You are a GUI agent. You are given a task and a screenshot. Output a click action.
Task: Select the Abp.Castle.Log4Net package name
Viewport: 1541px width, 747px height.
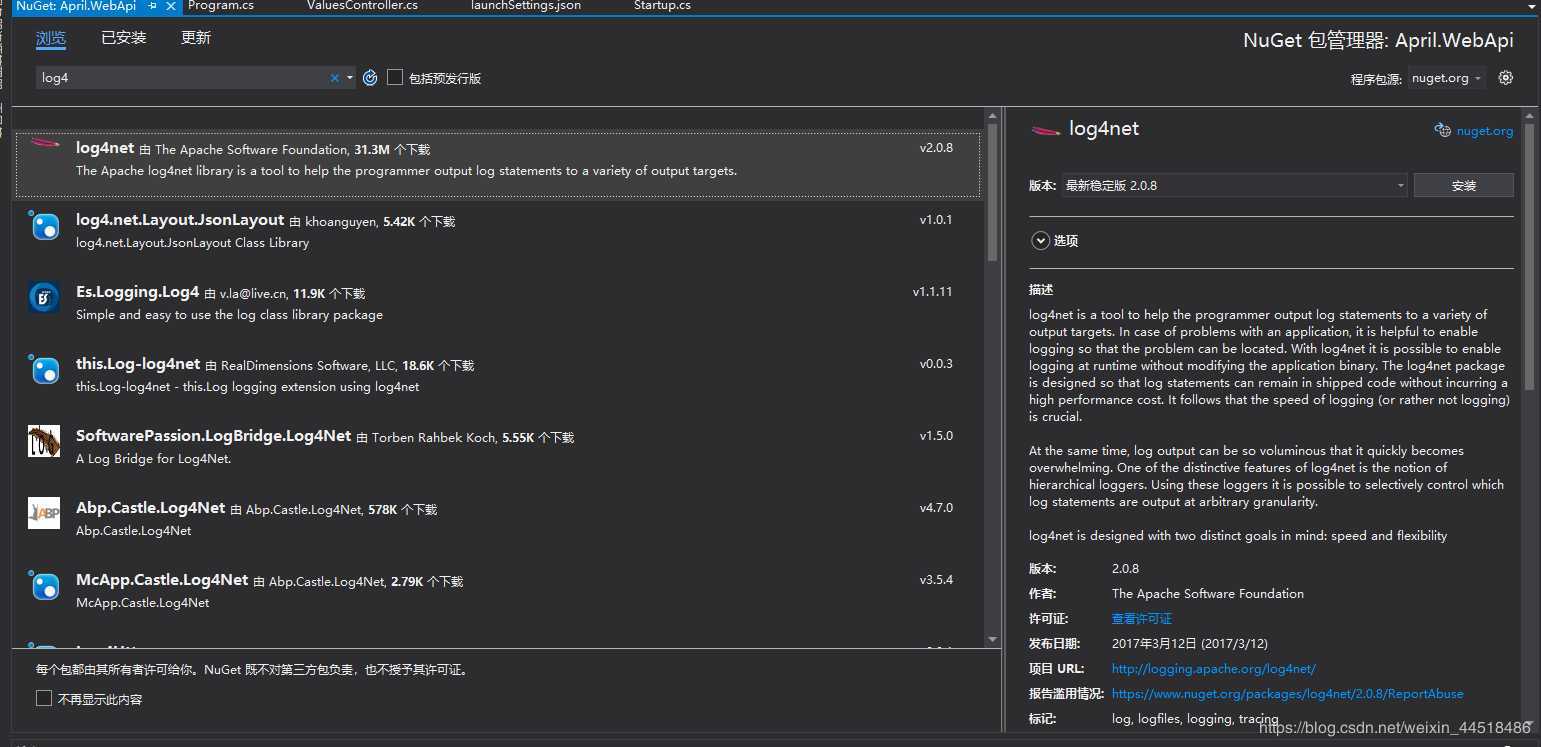(151, 508)
